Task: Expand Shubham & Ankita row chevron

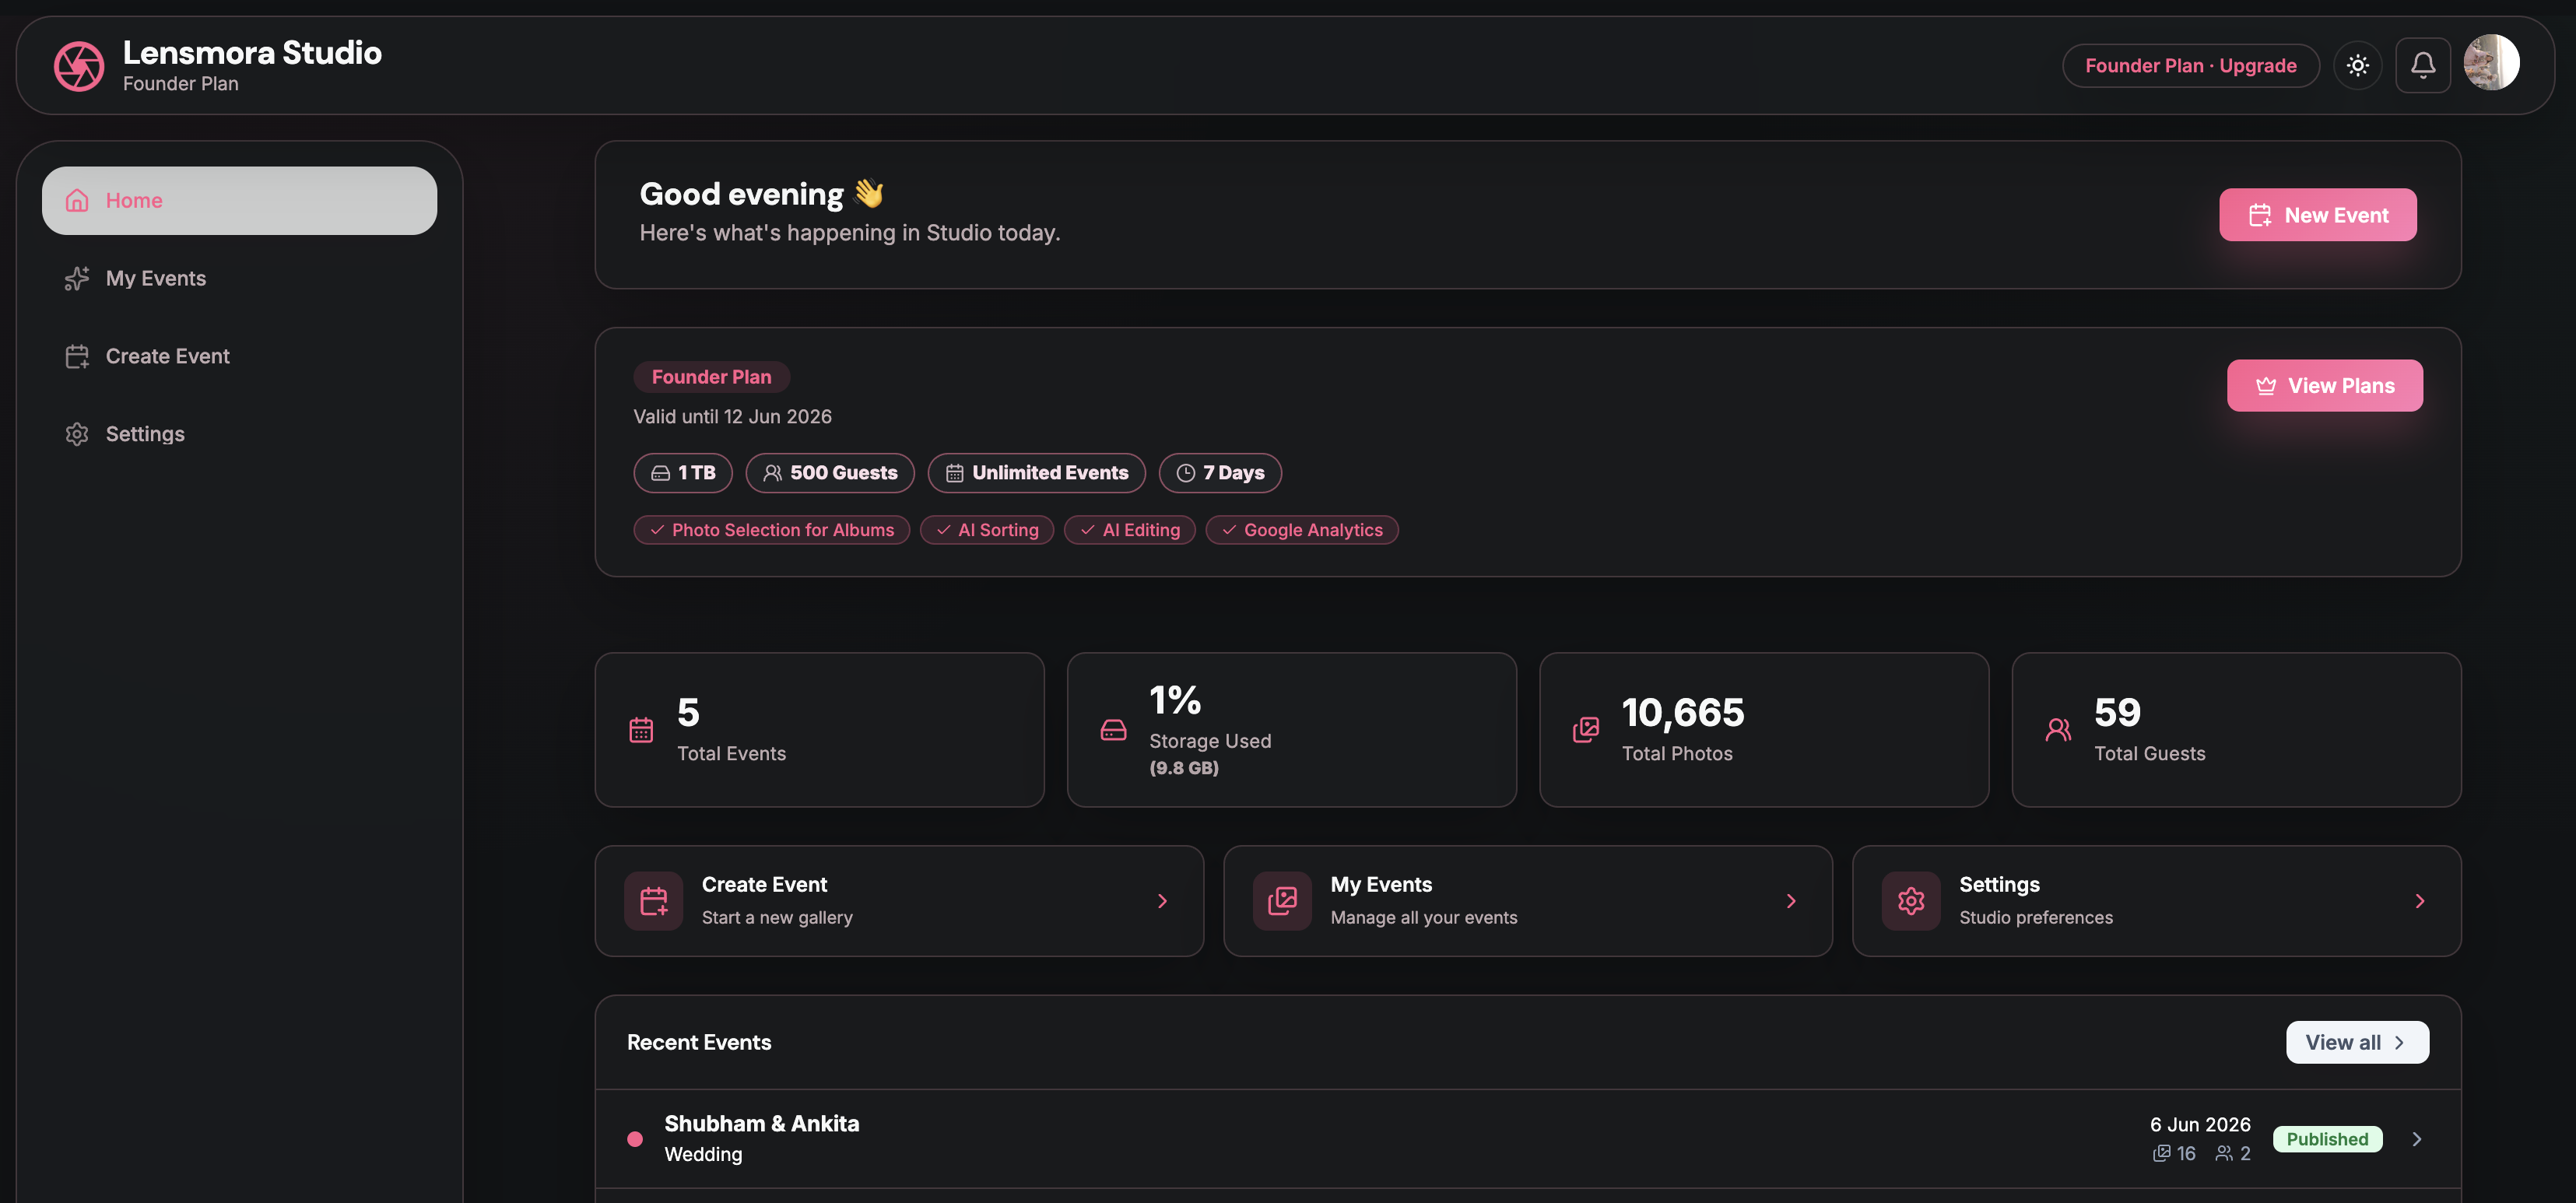Action: click(x=2417, y=1140)
